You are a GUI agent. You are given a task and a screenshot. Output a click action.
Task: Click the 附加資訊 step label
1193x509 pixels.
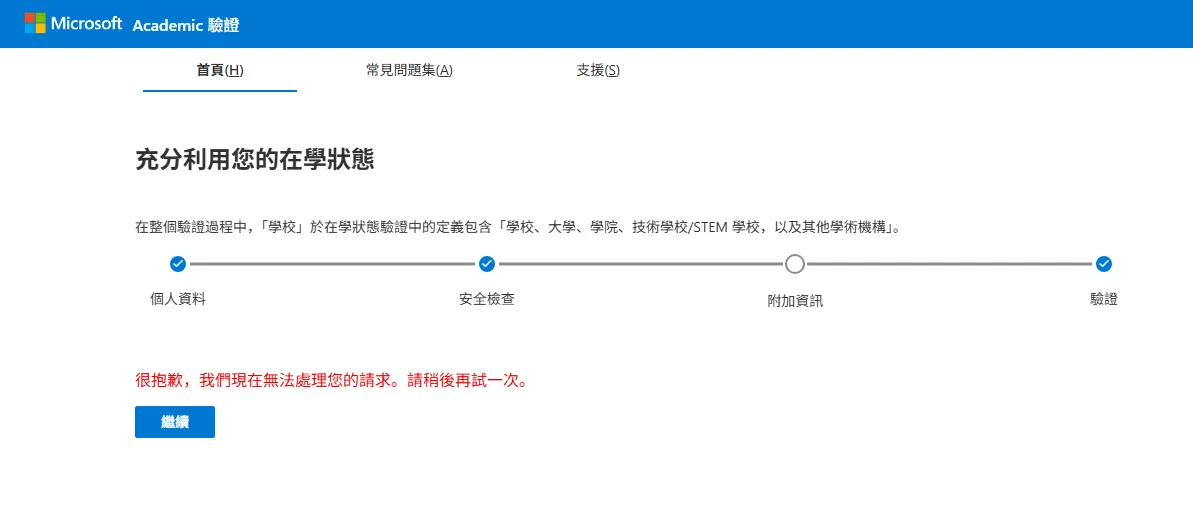coord(795,300)
